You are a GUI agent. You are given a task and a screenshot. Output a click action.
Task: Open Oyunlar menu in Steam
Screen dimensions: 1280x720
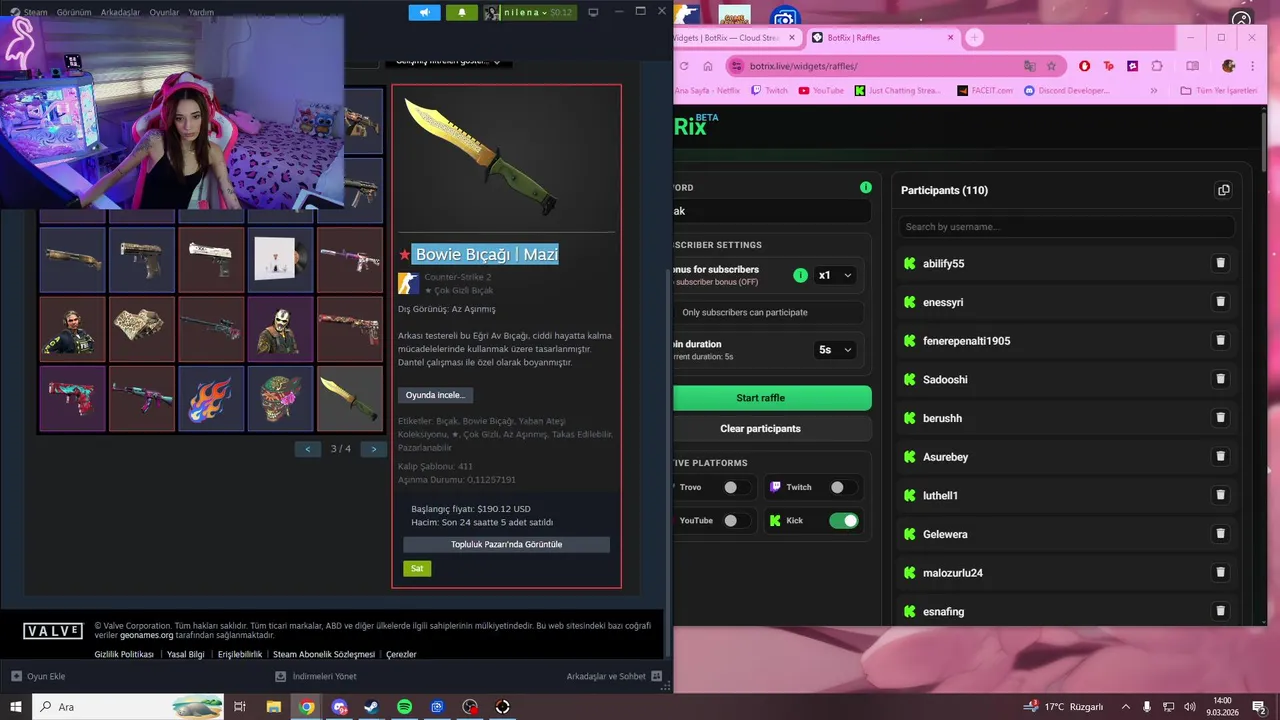[x=165, y=12]
